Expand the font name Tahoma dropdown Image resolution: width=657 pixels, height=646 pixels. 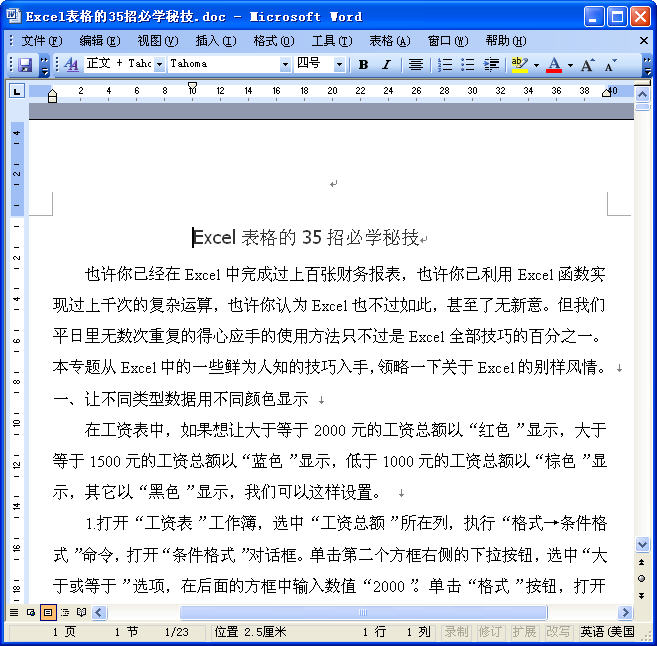pyautogui.click(x=285, y=64)
